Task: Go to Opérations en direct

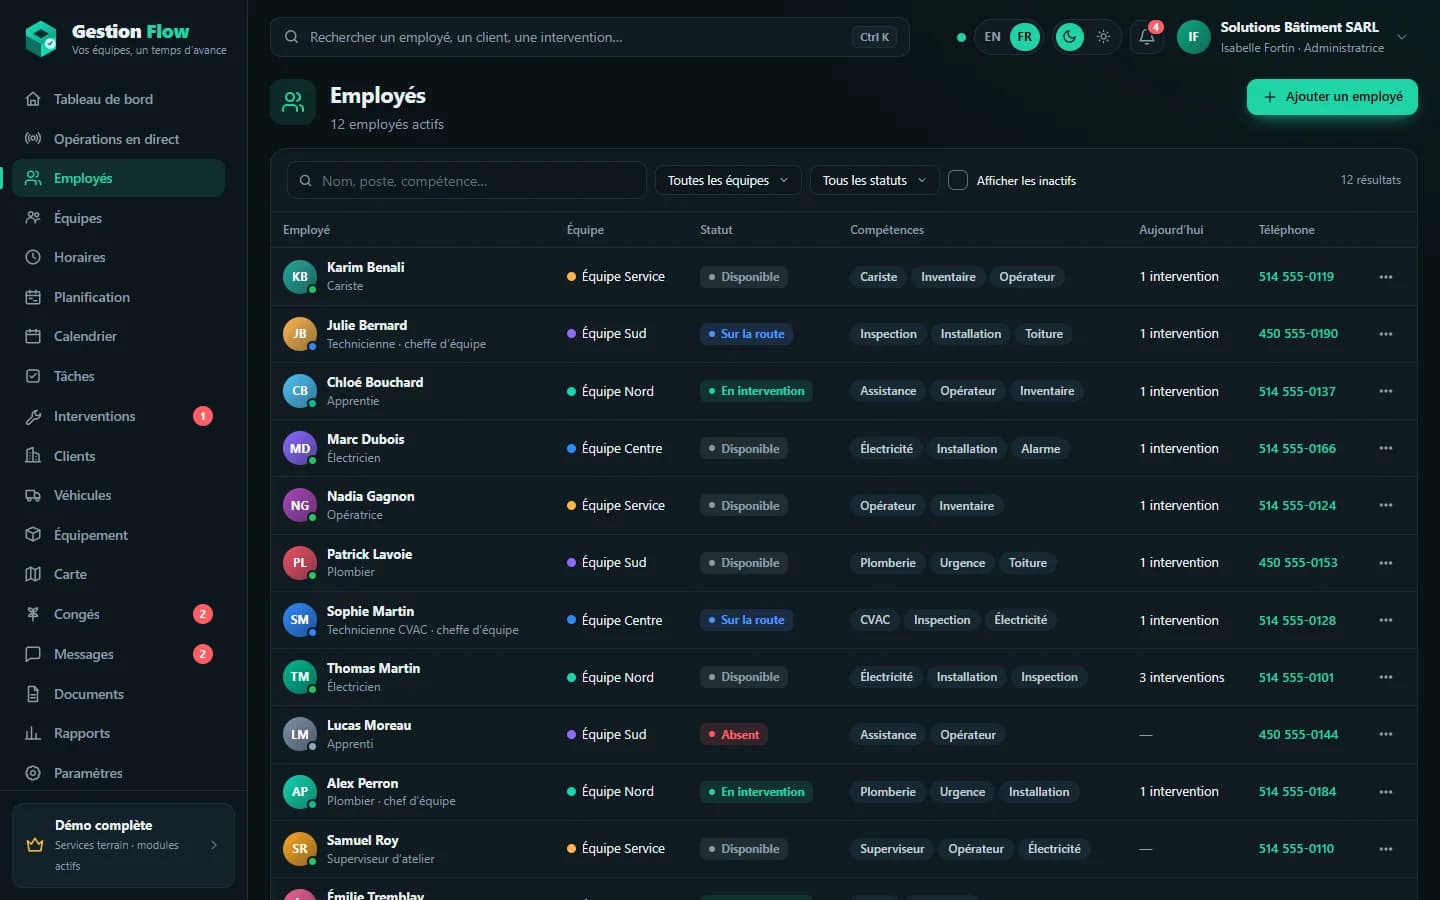Action: point(118,139)
